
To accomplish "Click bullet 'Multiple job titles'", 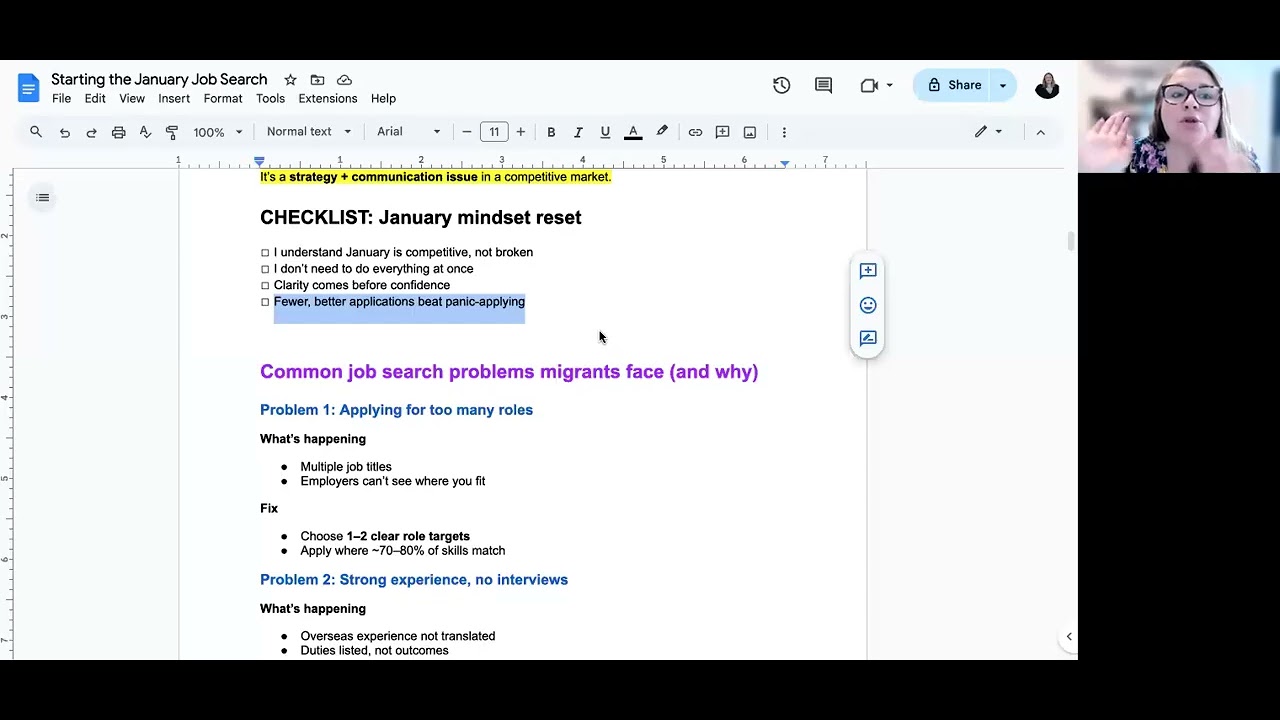I will tap(346, 467).
